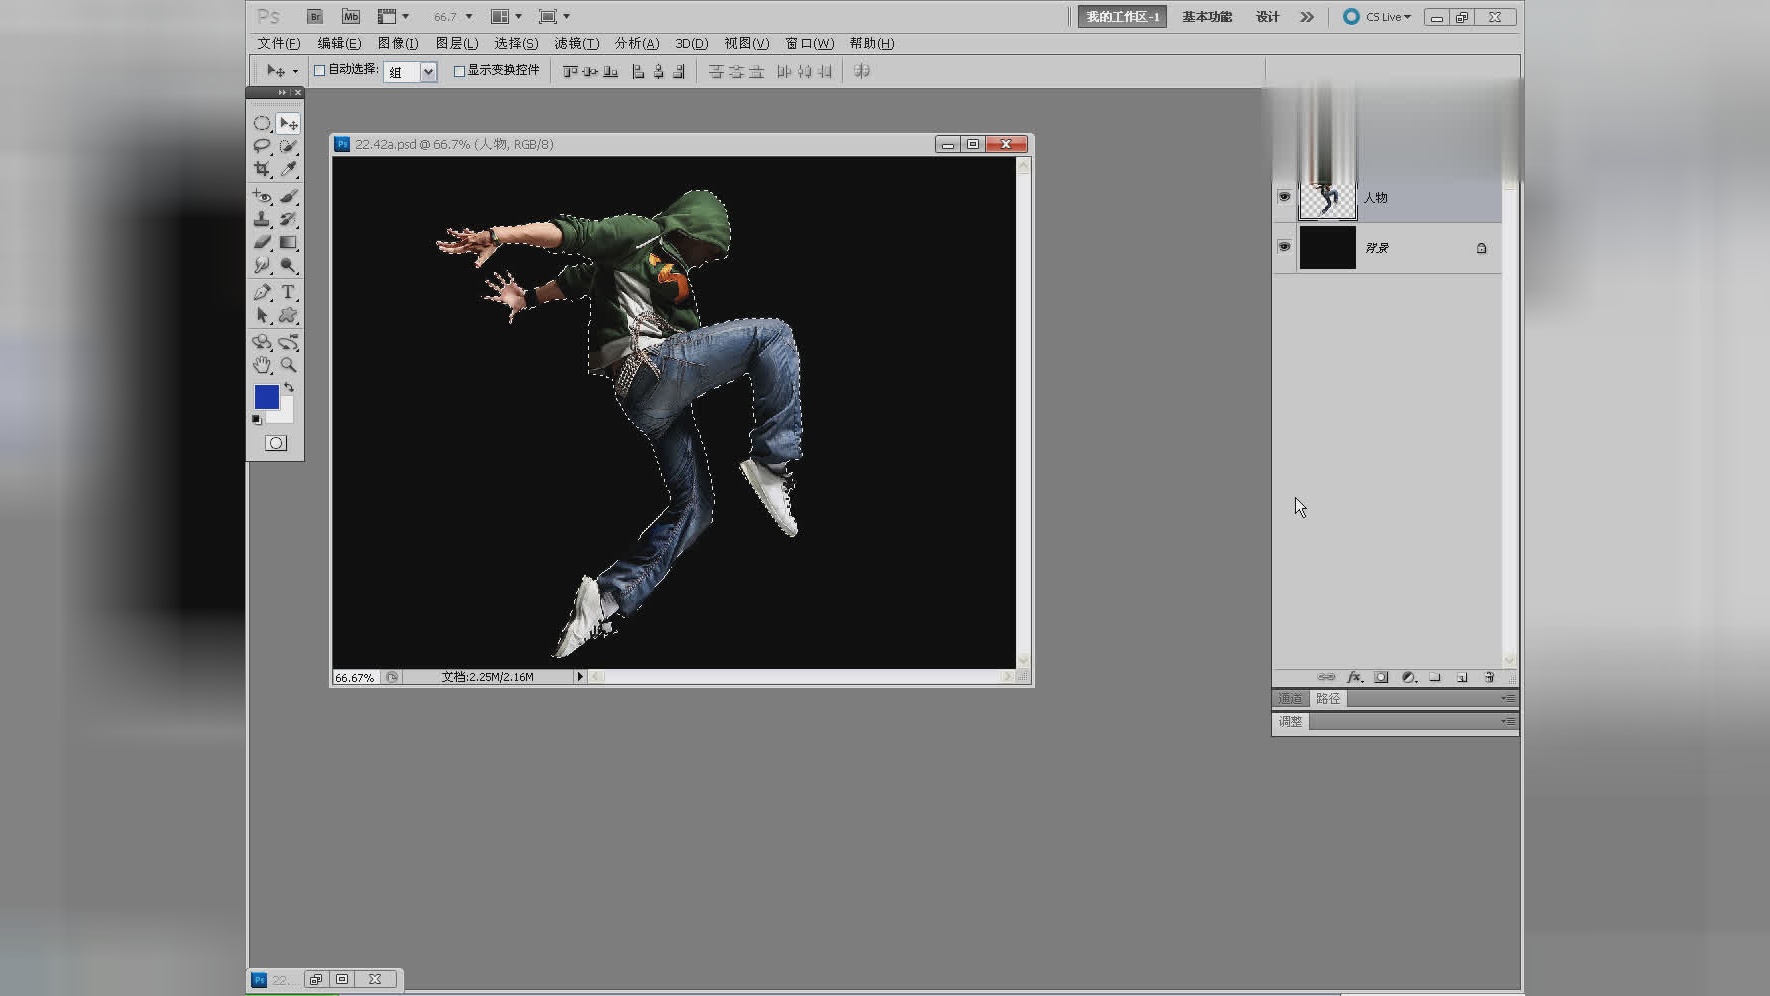Viewport: 1770px width, 996px height.
Task: Create a new layer group
Action: coord(1435,677)
